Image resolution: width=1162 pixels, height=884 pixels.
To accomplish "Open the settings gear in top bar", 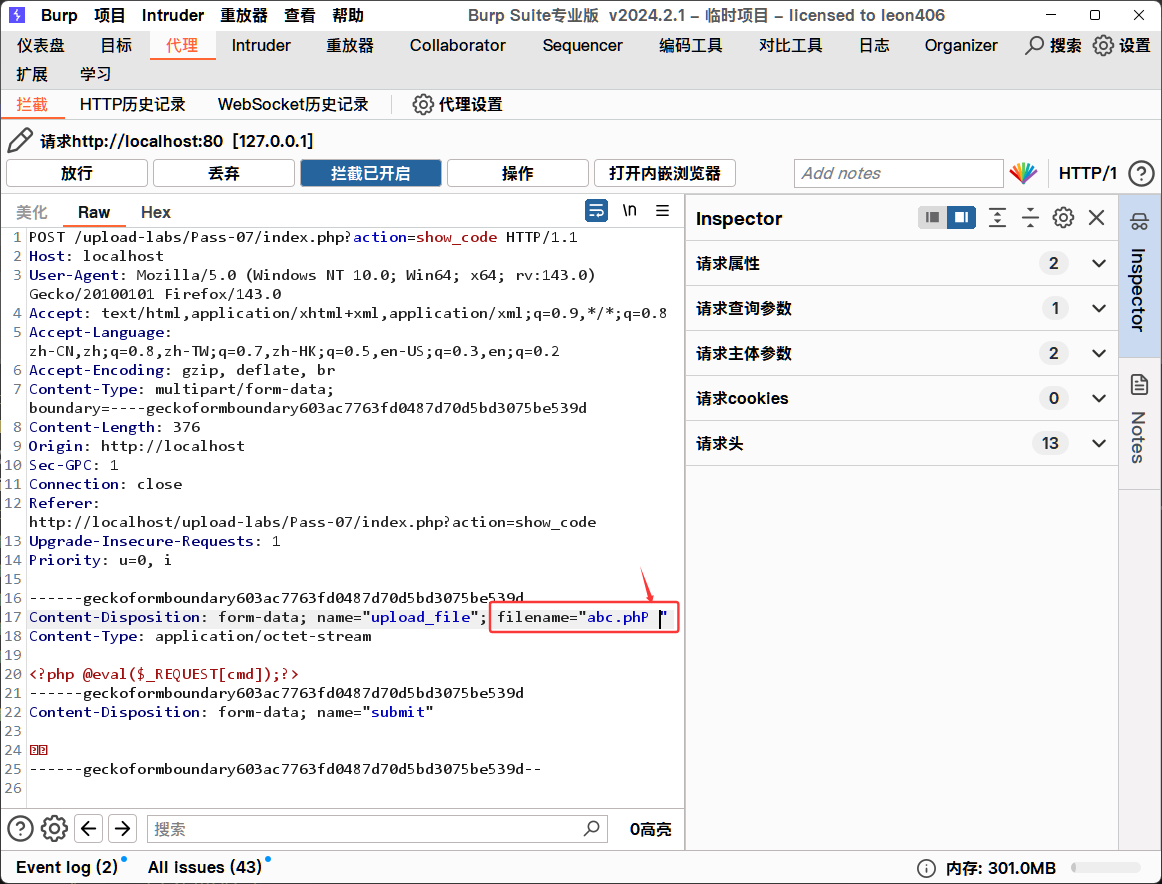I will [x=1103, y=45].
